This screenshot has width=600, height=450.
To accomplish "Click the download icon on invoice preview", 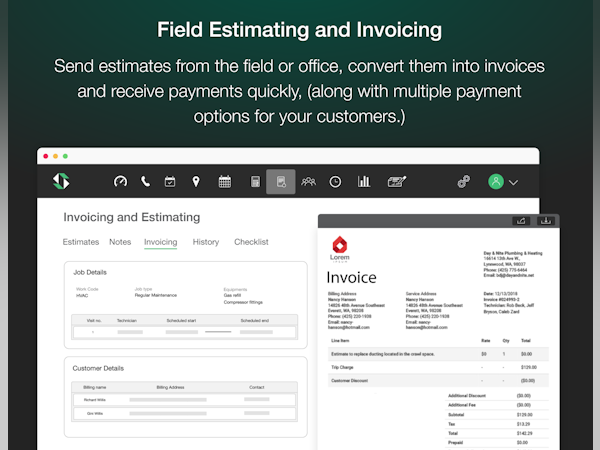I will pyautogui.click(x=546, y=221).
